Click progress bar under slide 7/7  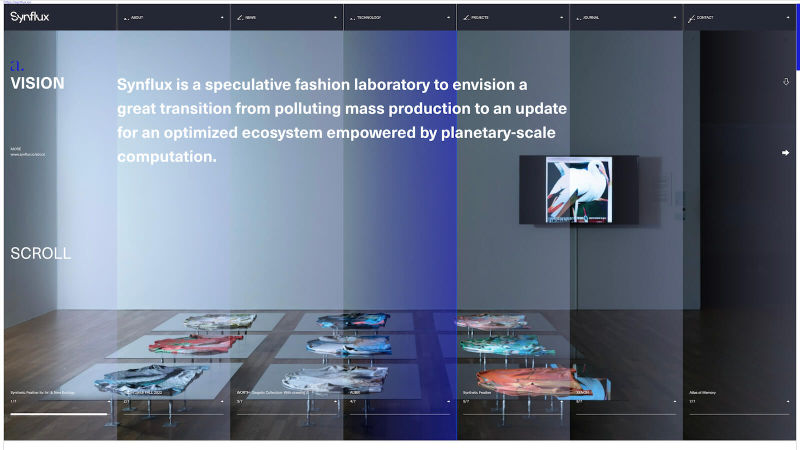point(739,414)
